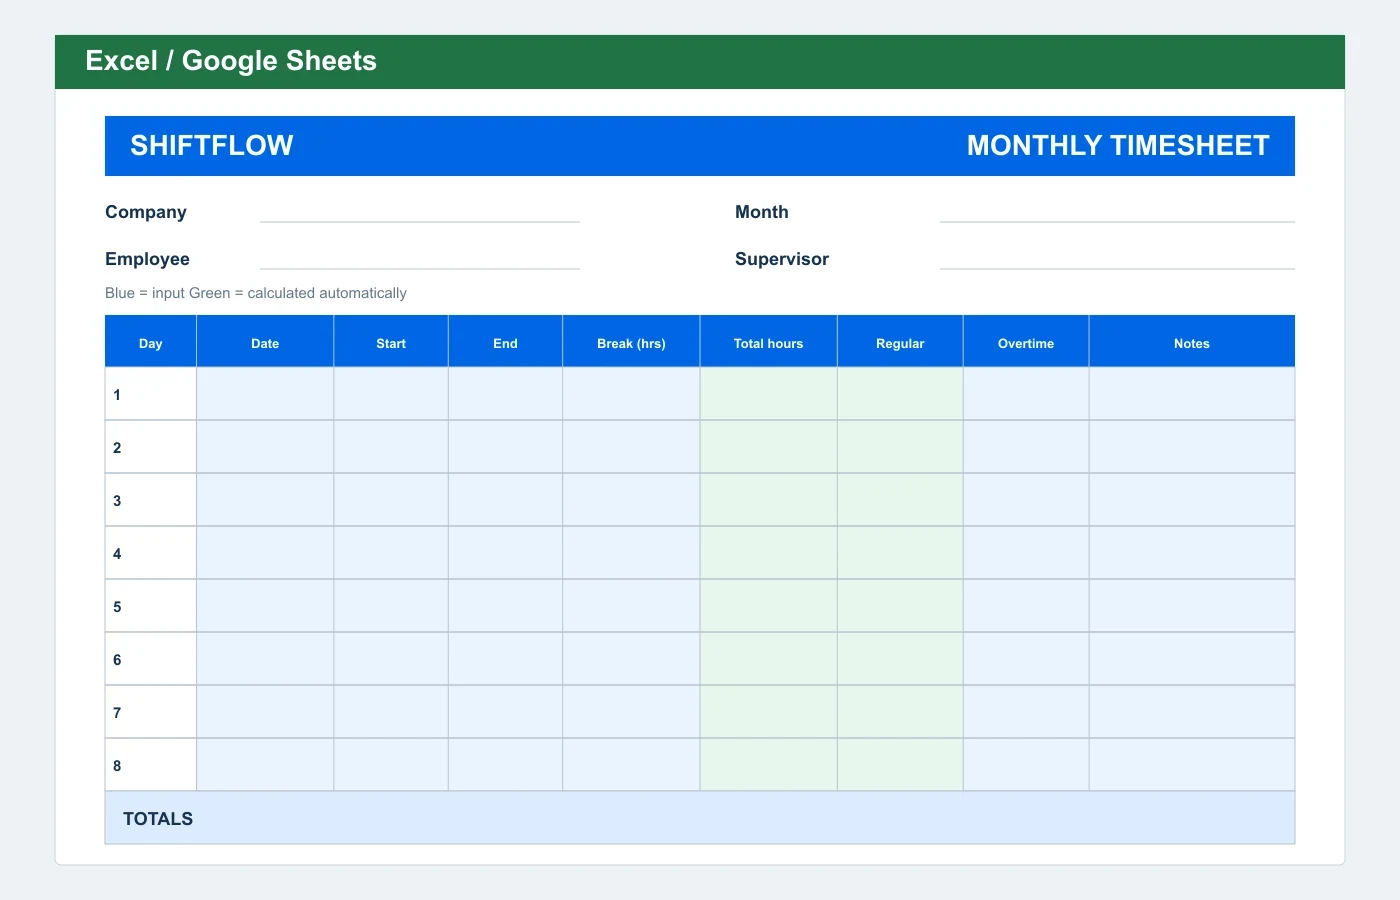Select the Break (hrs) column header
This screenshot has height=900, width=1400.
tap(631, 342)
